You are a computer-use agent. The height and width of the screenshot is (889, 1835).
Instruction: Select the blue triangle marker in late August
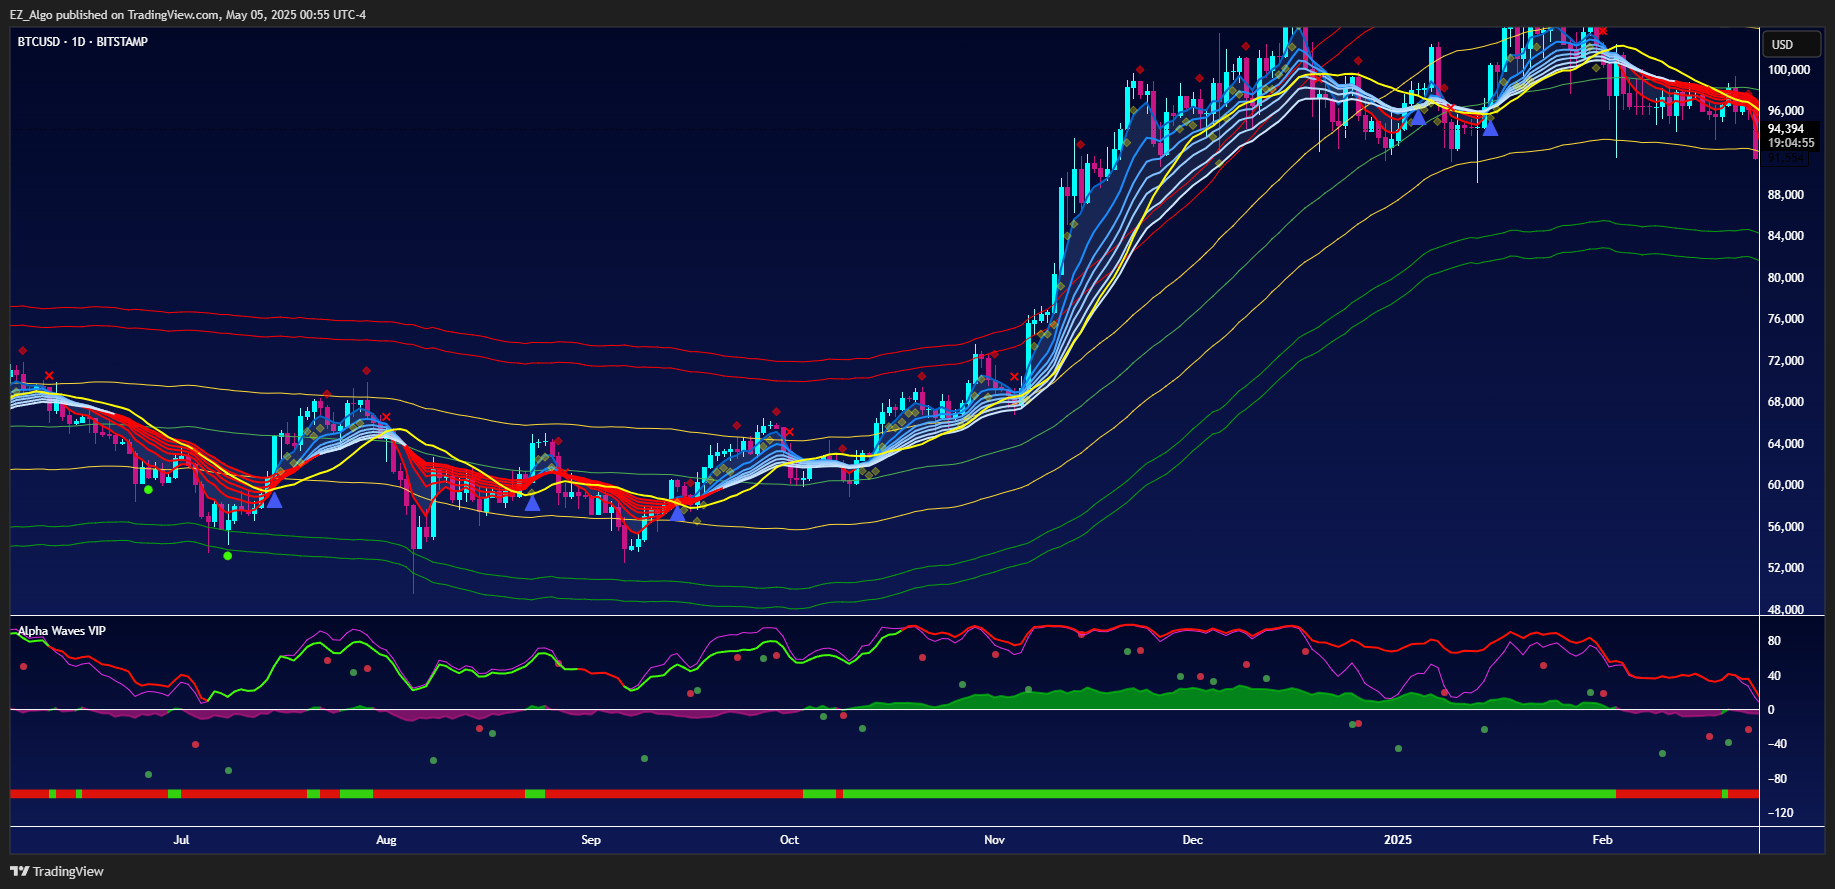(532, 503)
